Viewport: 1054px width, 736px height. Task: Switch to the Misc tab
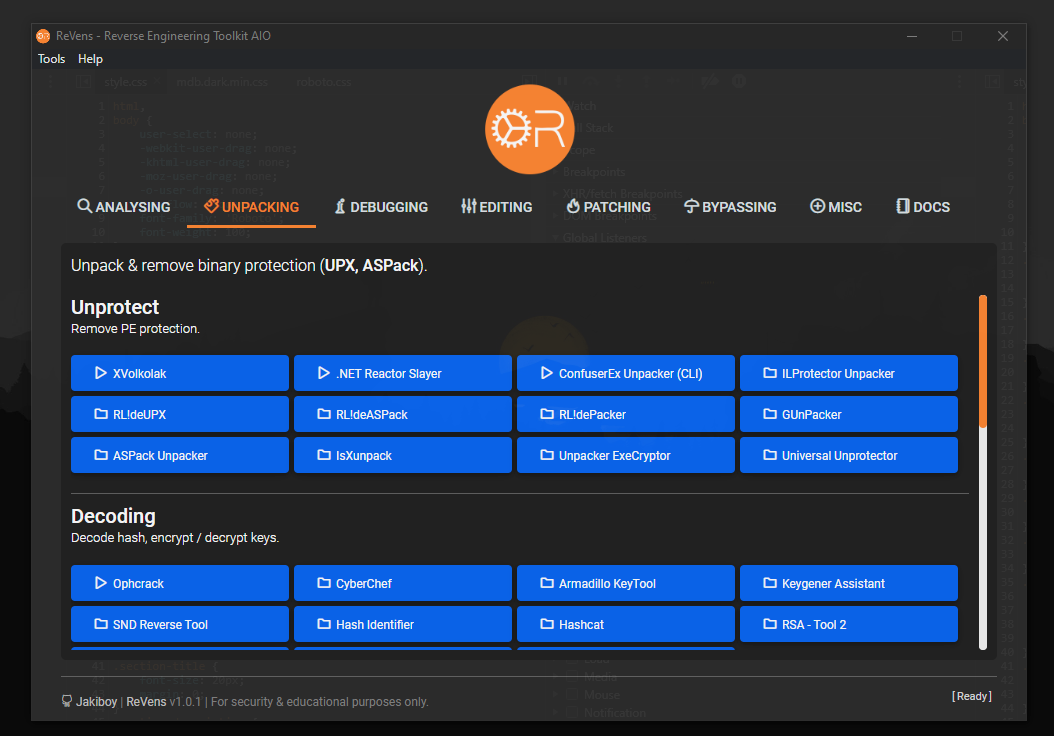836,207
